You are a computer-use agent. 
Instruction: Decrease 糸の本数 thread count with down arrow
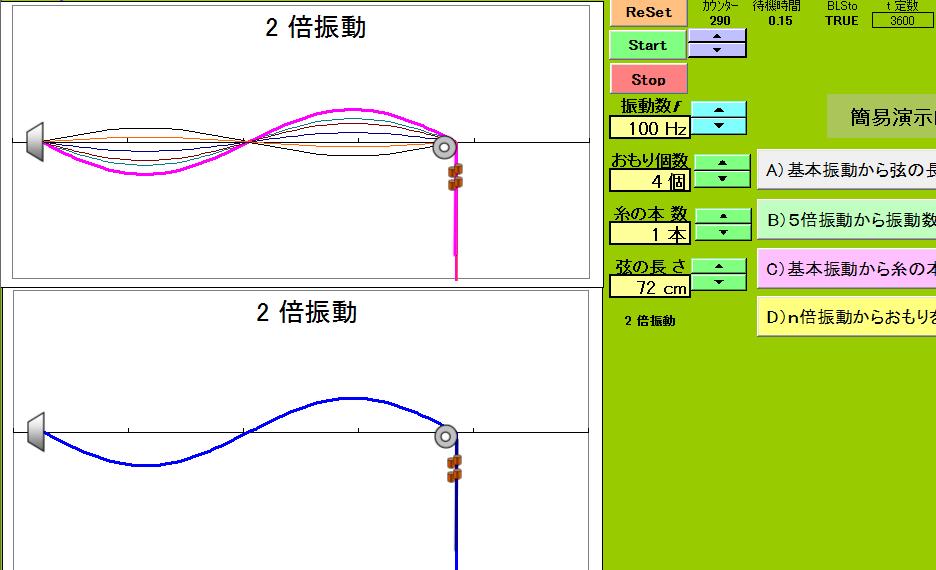tap(723, 232)
